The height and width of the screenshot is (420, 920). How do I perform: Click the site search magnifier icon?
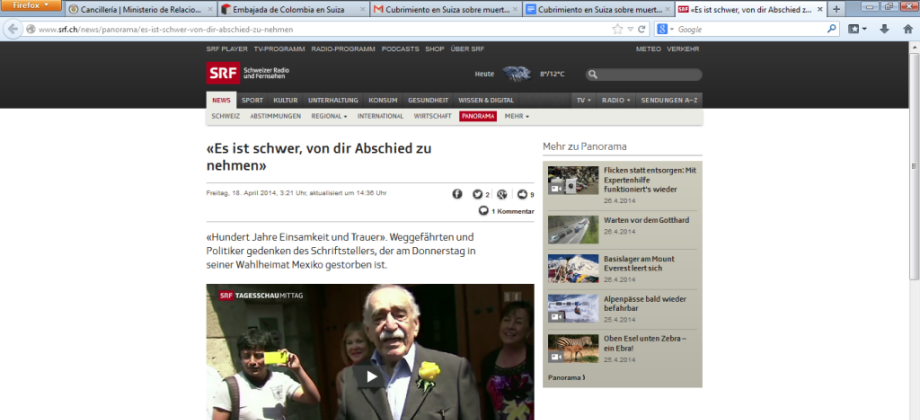click(593, 74)
